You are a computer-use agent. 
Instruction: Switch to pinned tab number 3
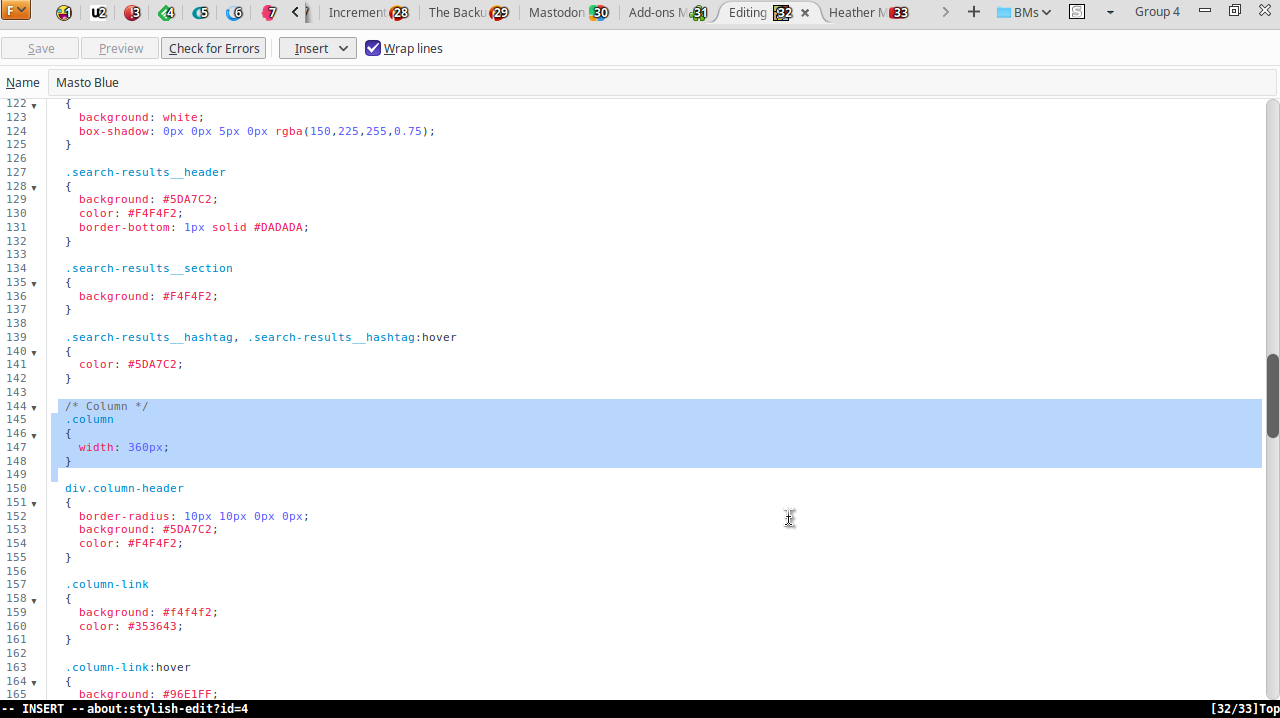click(x=132, y=13)
